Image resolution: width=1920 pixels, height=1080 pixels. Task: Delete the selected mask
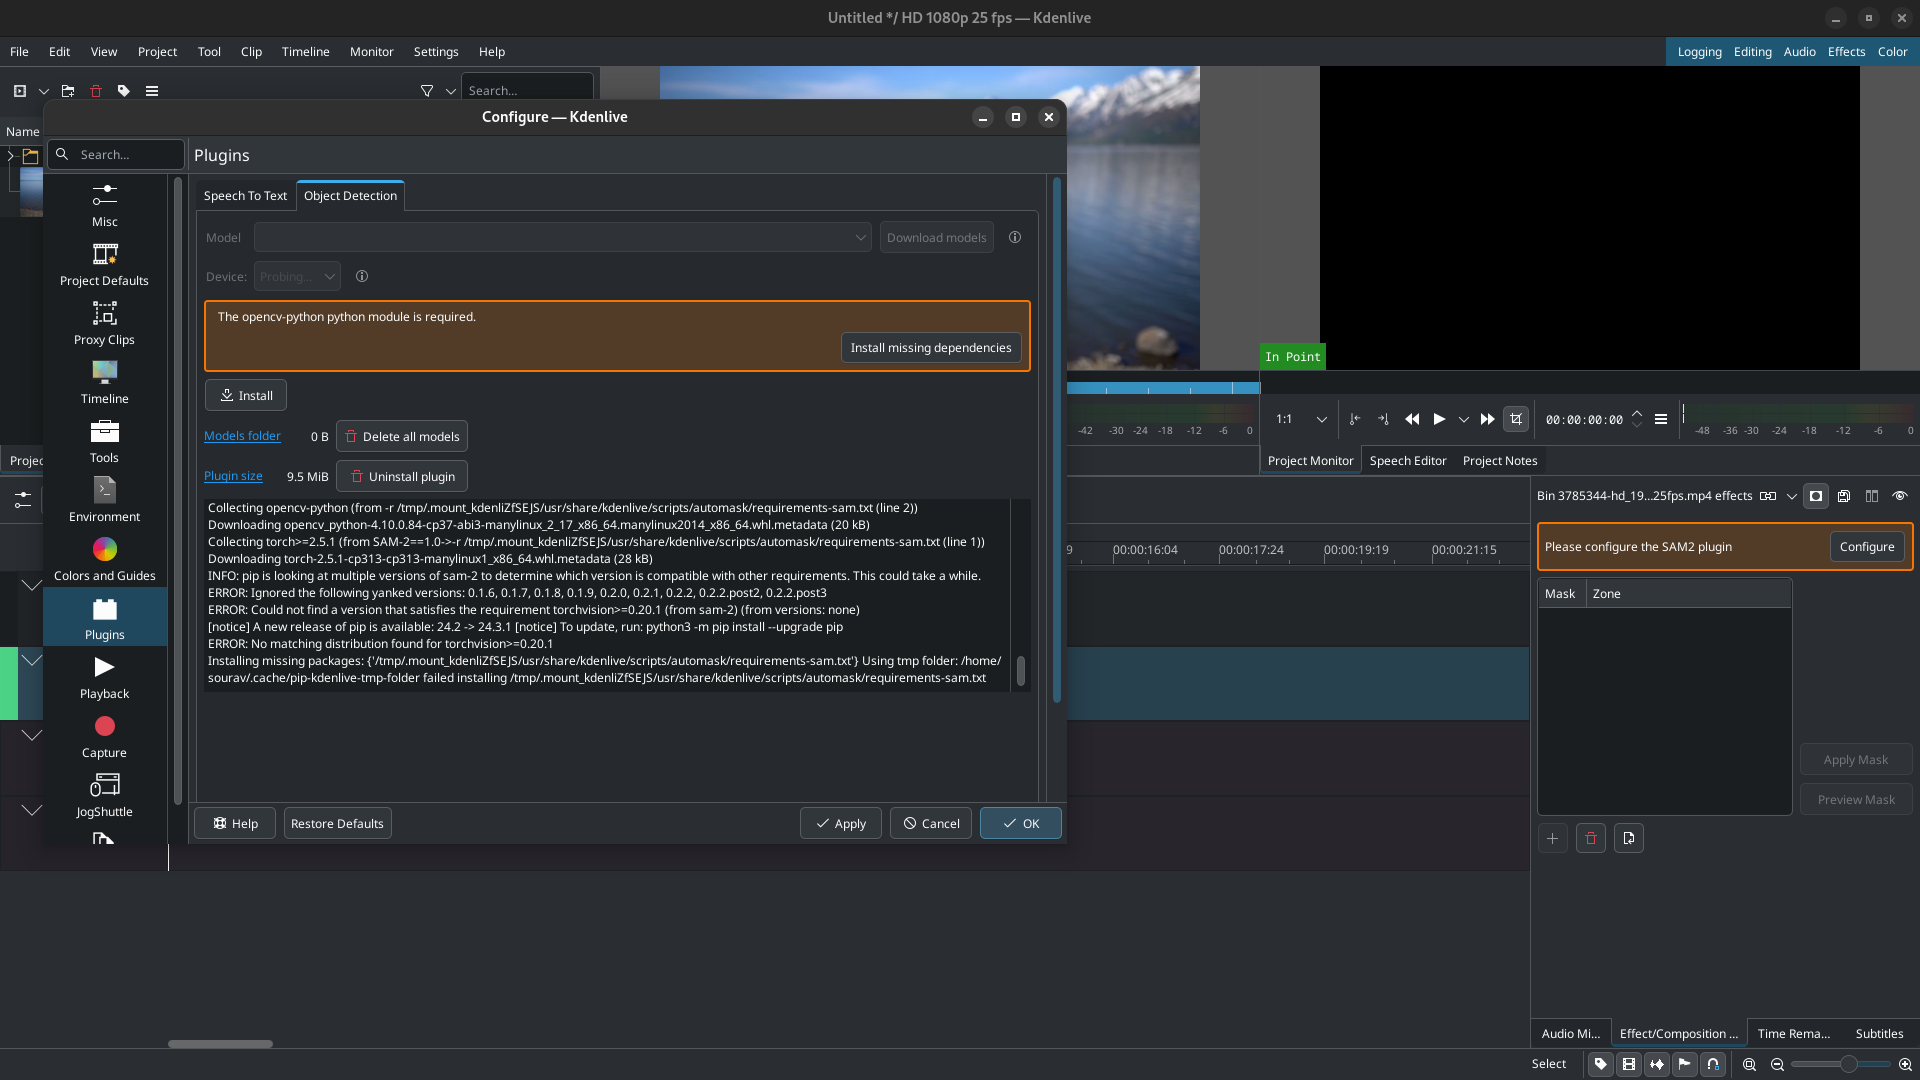[x=1589, y=838]
